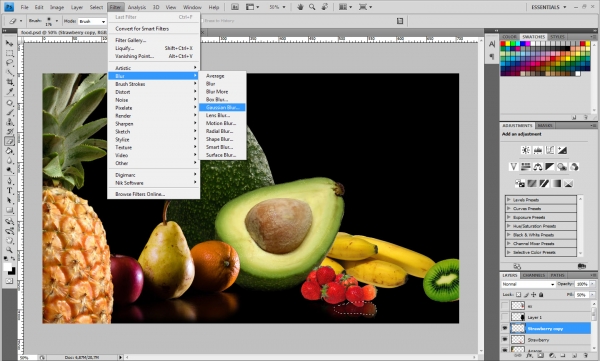Switch to the Masks tab
Screen dimensions: 600x361
click(x=545, y=126)
